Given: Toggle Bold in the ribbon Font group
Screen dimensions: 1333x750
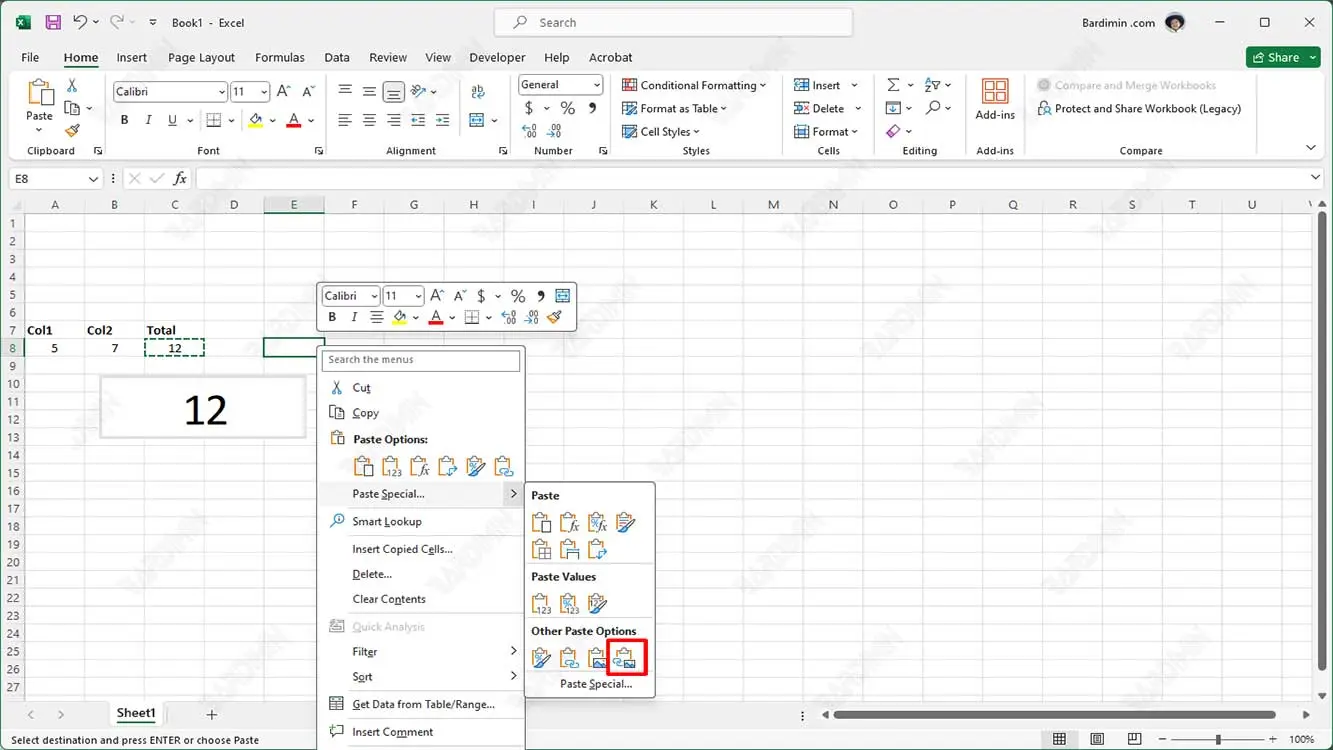Looking at the screenshot, I should point(124,120).
